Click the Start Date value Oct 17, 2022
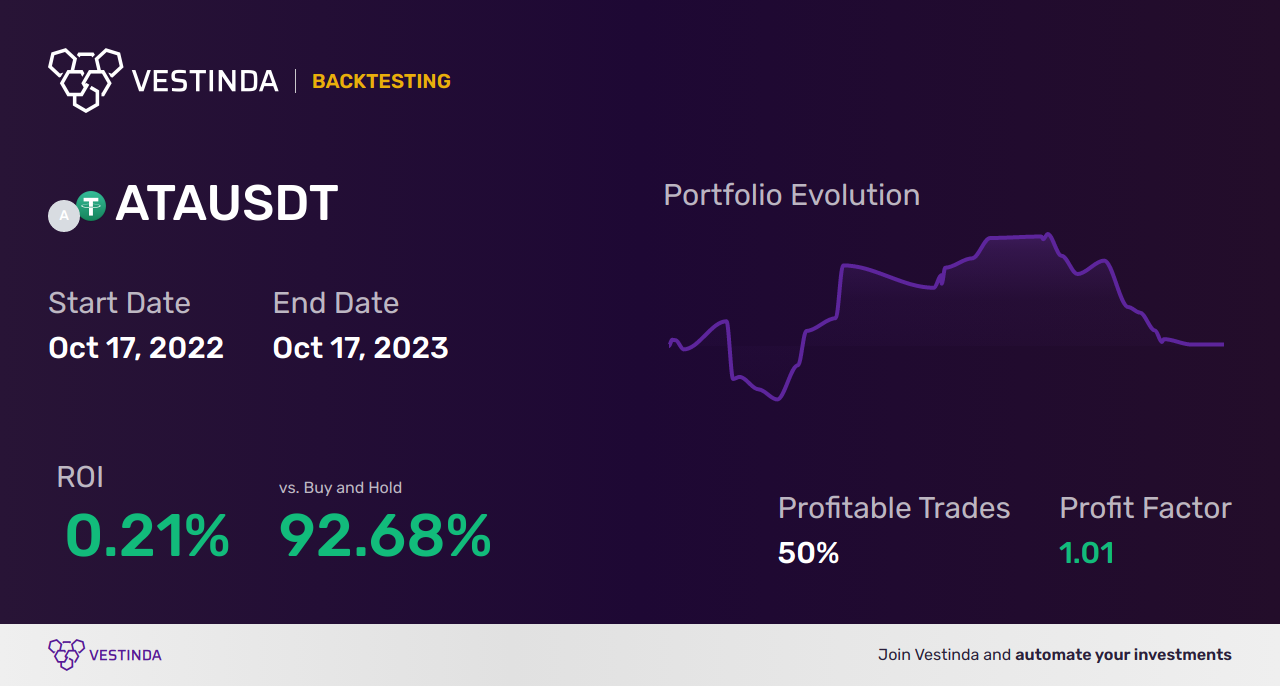Screen dimensions: 1280x686 pyautogui.click(x=136, y=348)
